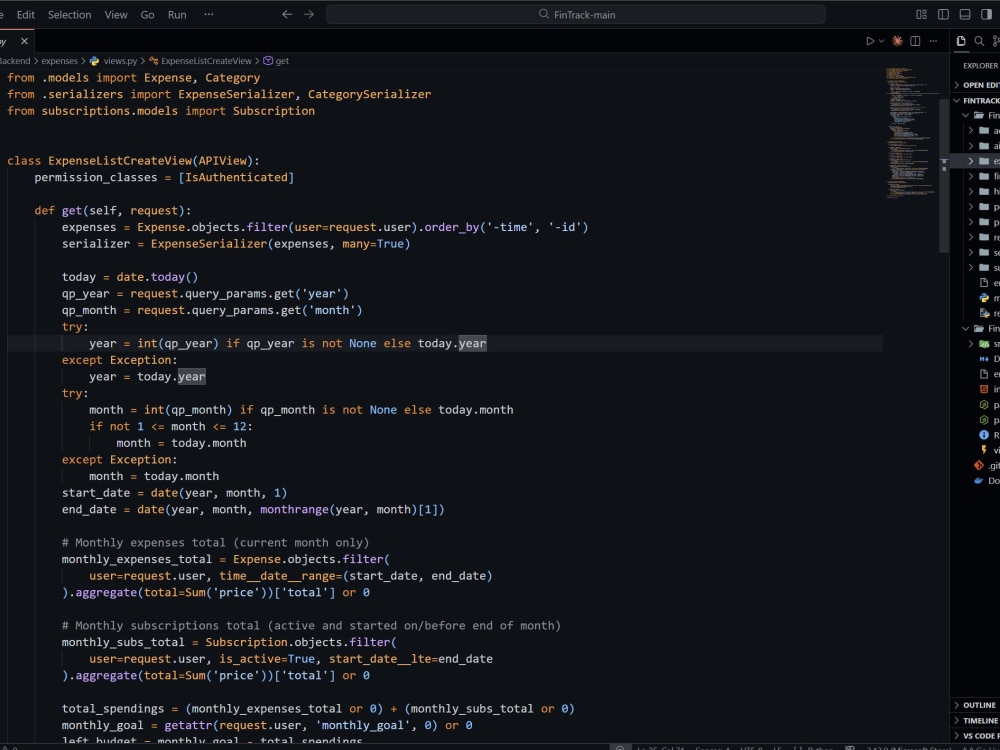Click 'permission_classes = [IsAuthenticated]' line

tap(164, 177)
